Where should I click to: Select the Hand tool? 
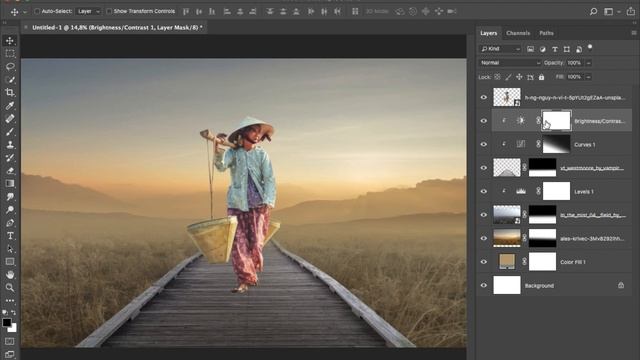(10, 275)
